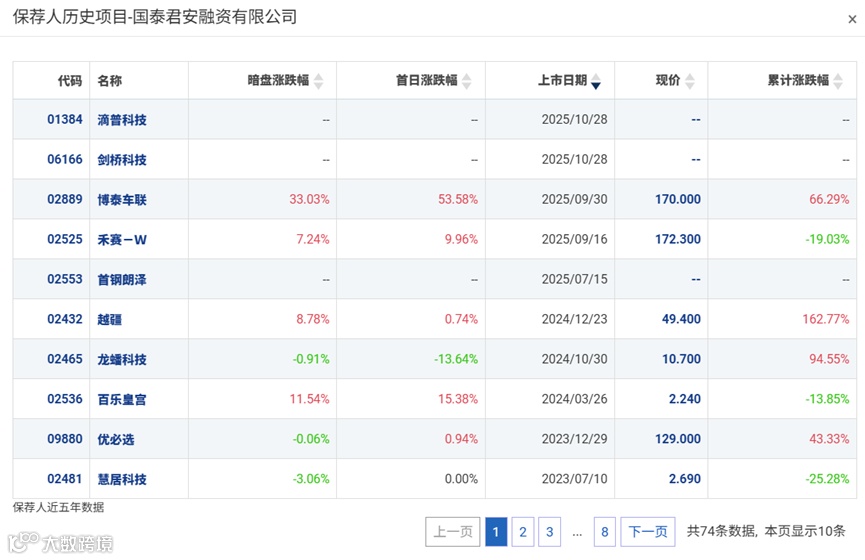Select grey market value -3.06%
The width and height of the screenshot is (865, 560).
(311, 478)
